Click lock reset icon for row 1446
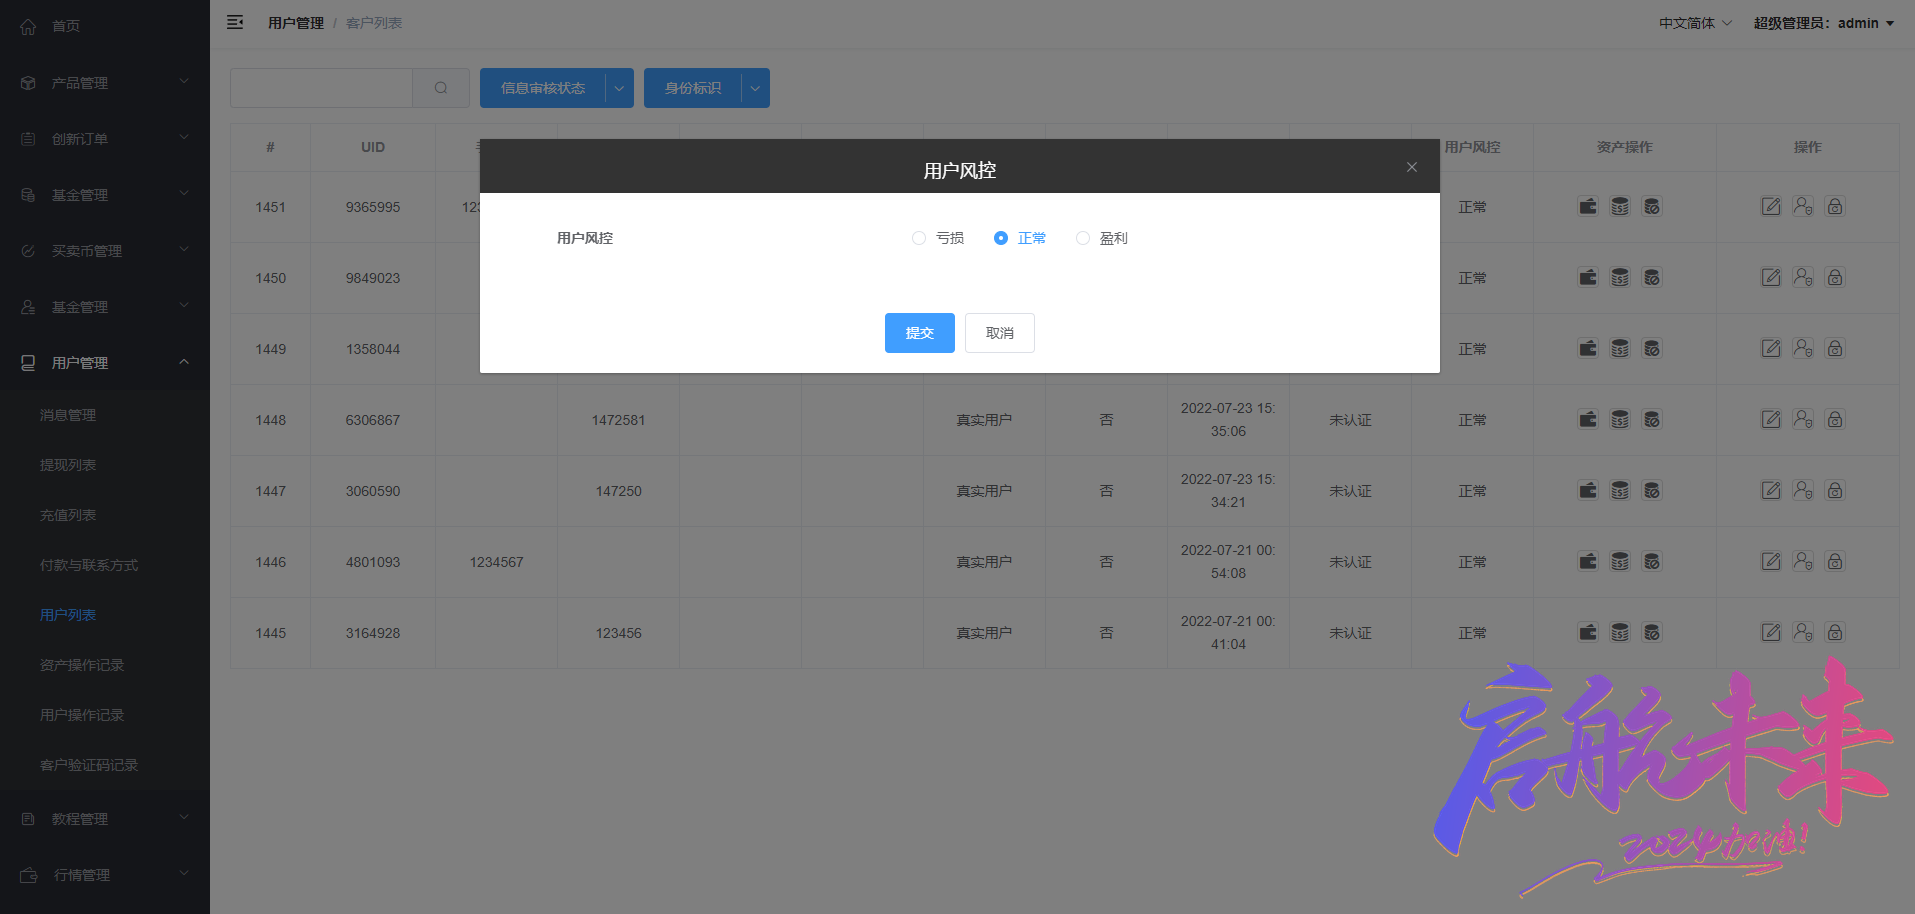The width and height of the screenshot is (1915, 914). [1835, 562]
